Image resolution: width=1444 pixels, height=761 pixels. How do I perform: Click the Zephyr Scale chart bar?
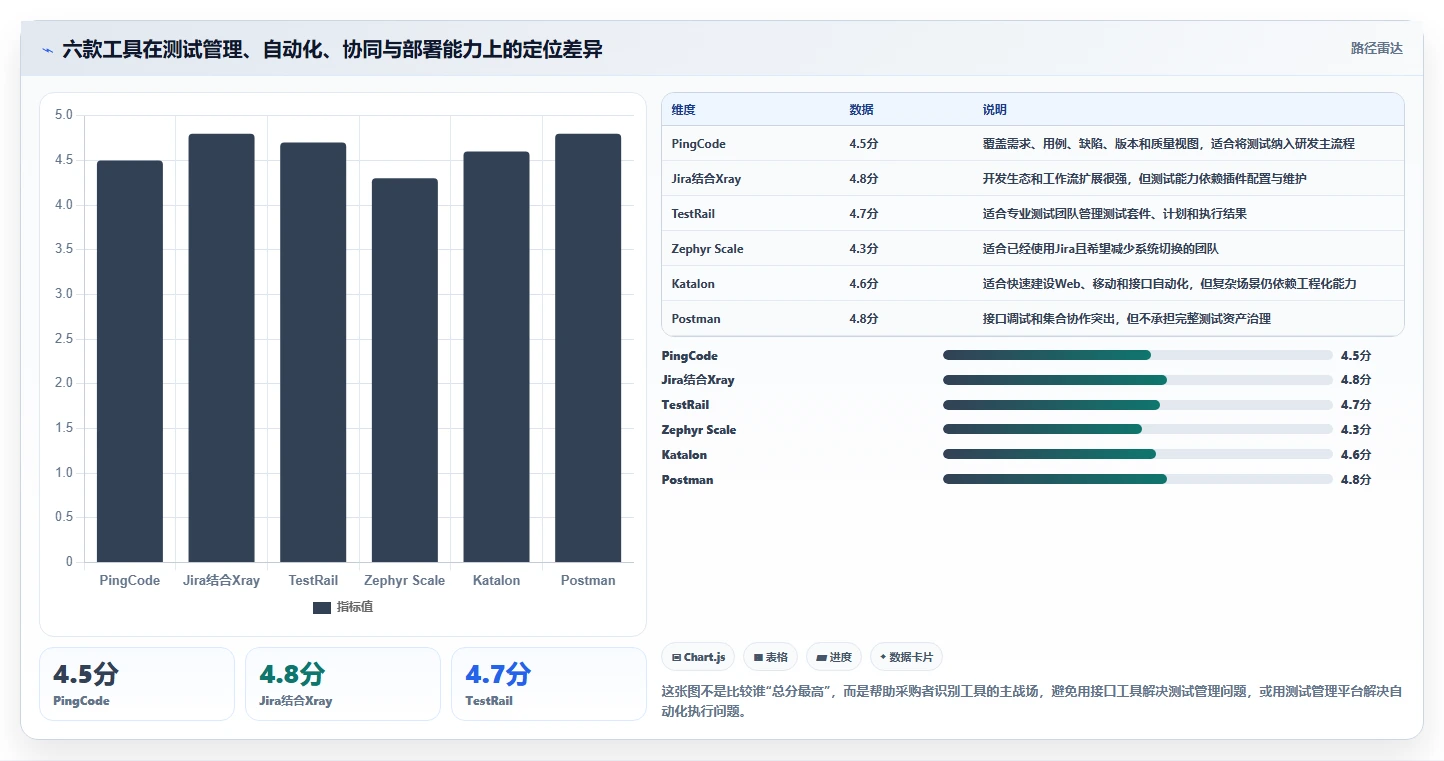pos(405,370)
